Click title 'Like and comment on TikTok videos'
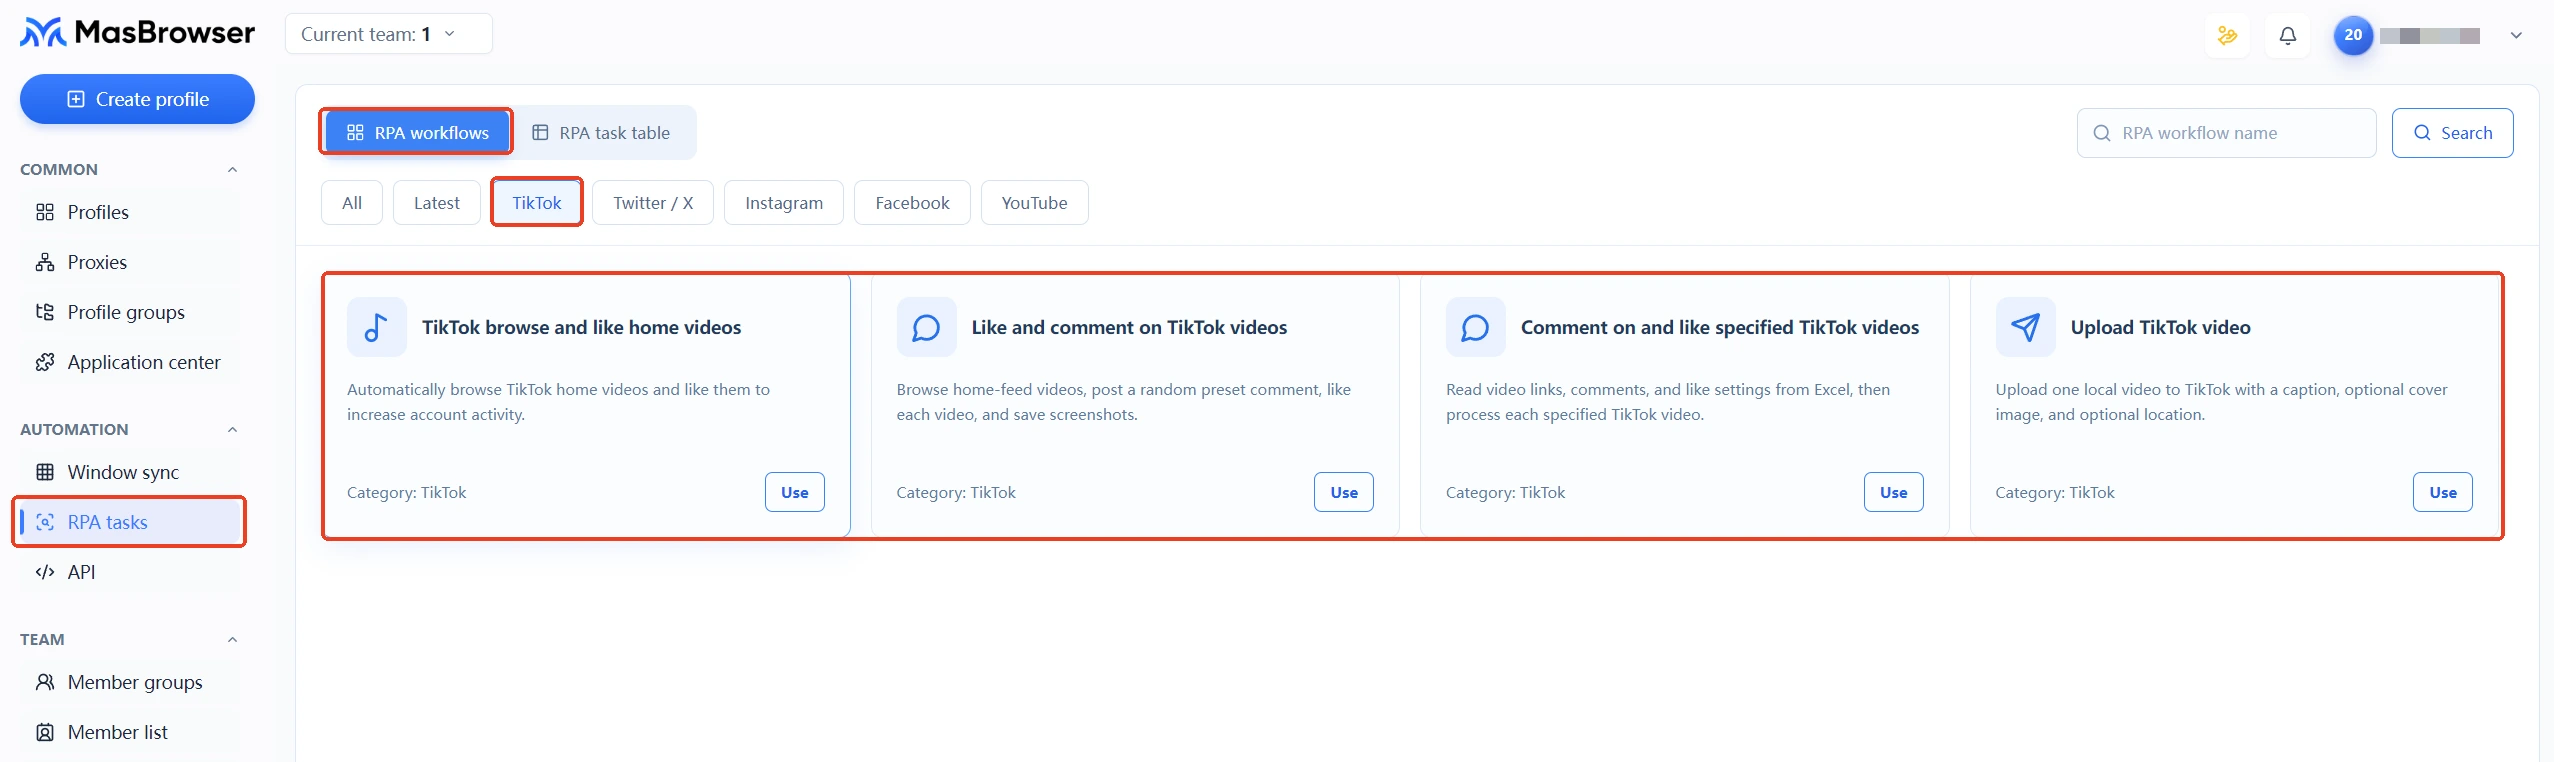The image size is (2554, 762). coord(1129,327)
